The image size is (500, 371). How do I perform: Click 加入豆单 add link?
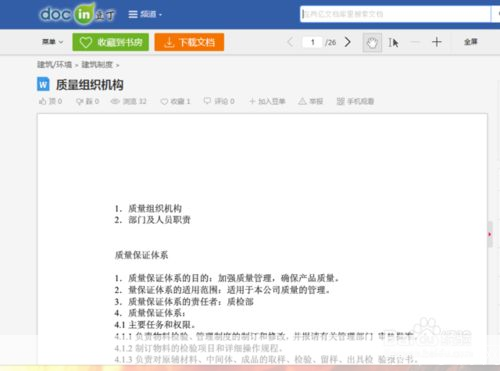coord(267,101)
